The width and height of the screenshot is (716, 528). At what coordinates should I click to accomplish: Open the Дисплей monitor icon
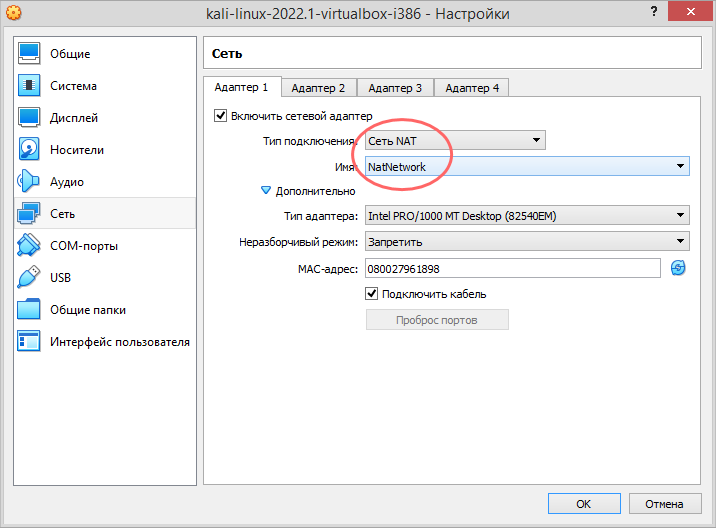pyautogui.click(x=29, y=117)
